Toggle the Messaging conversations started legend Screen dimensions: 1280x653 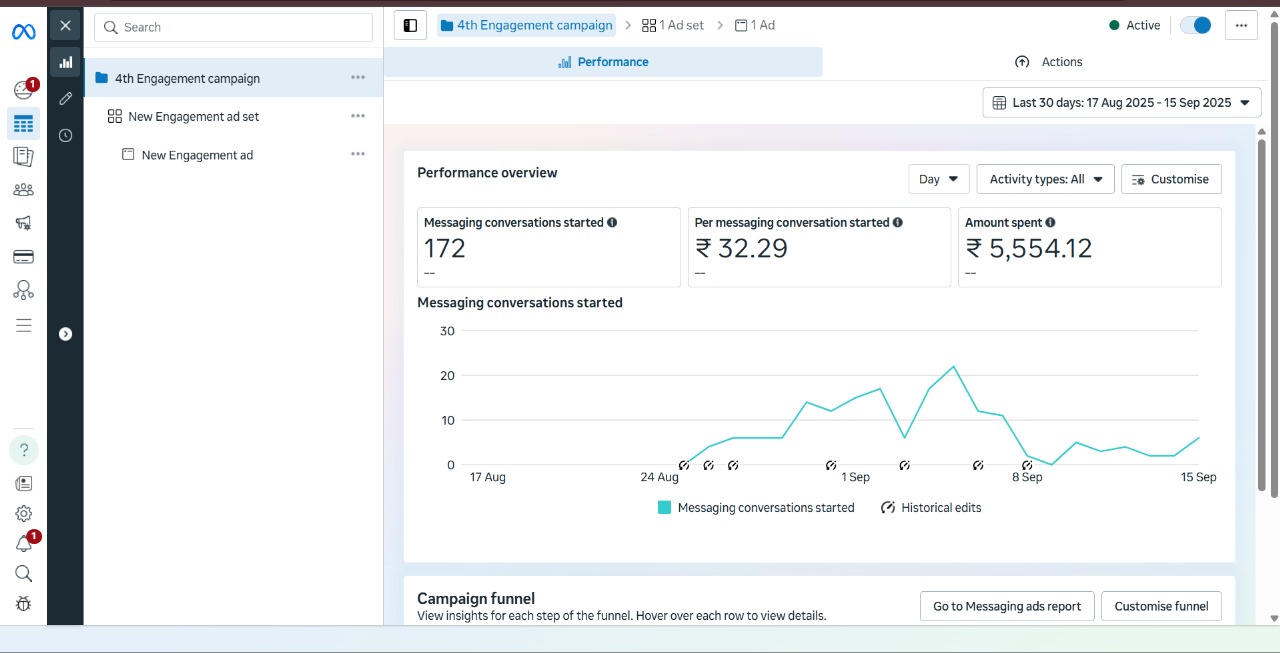756,508
